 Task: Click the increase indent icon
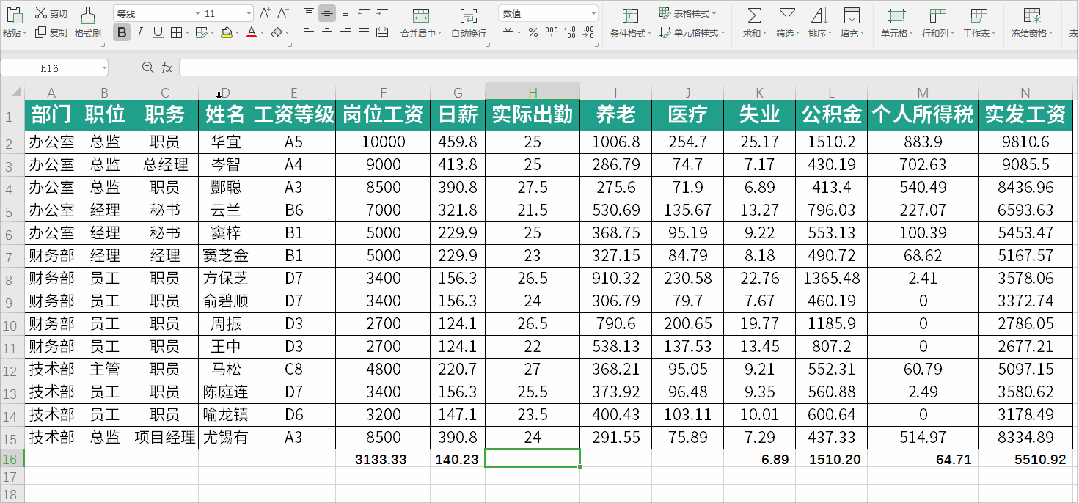(x=382, y=13)
